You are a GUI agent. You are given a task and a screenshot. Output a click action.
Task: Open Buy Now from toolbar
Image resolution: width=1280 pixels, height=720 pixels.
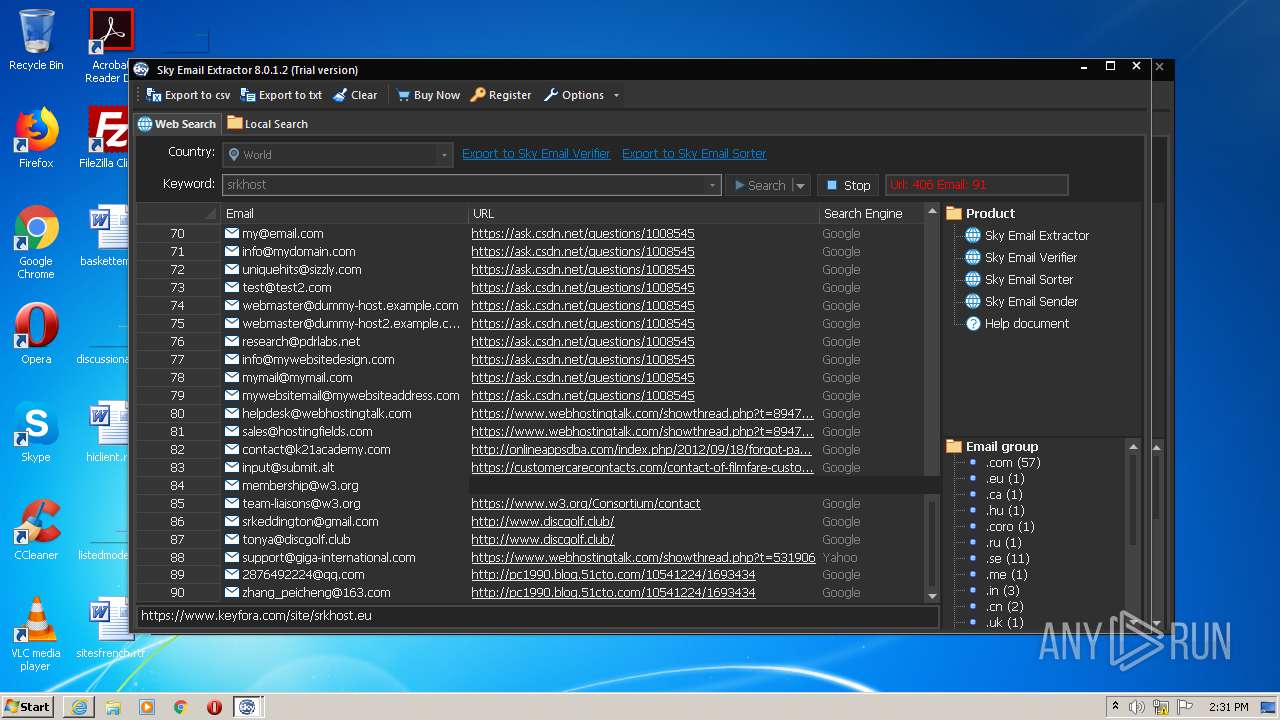point(428,95)
